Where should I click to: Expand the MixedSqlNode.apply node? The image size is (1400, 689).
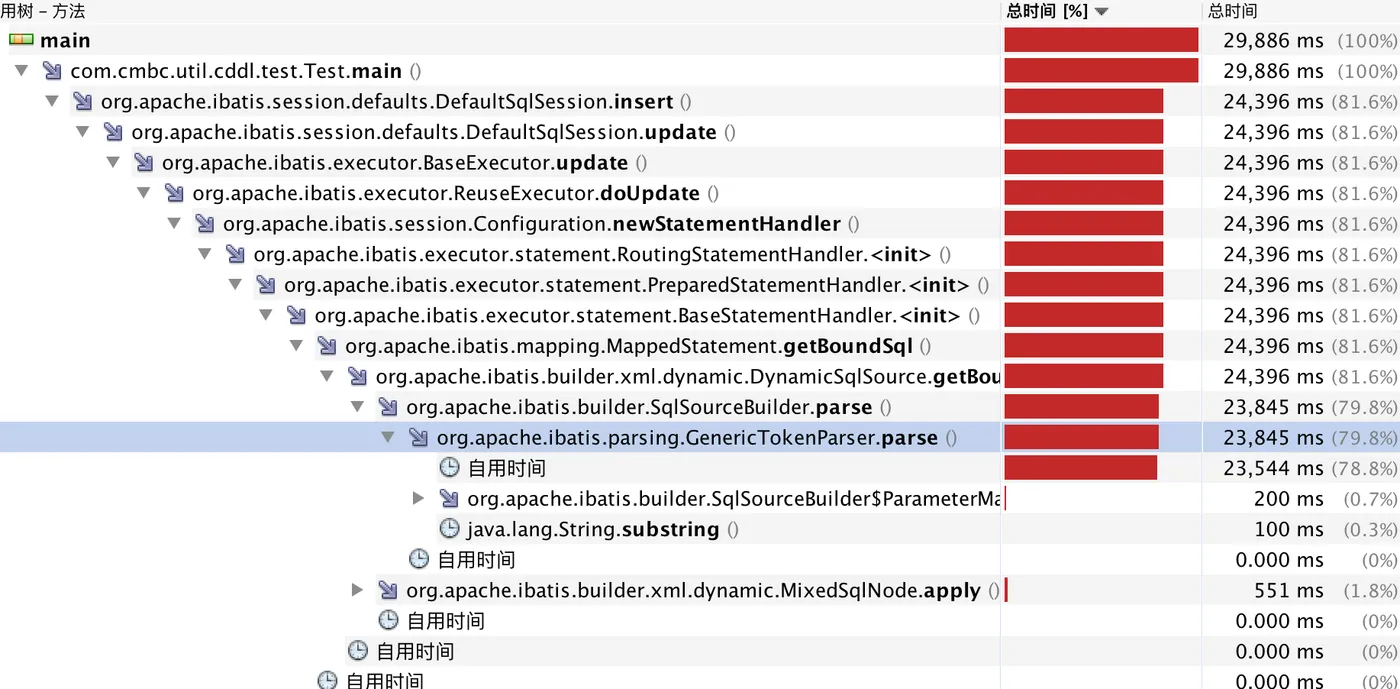coord(357,590)
